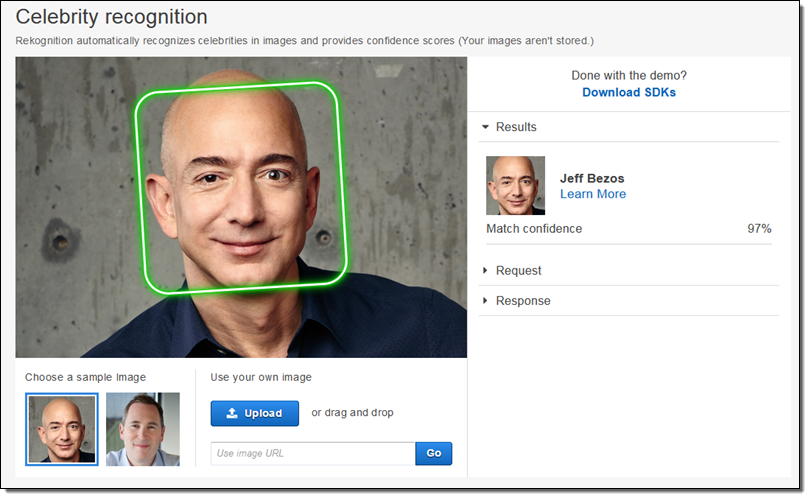Open the Learn More link in results
Image resolution: width=810 pixels, height=499 pixels.
[x=593, y=194]
